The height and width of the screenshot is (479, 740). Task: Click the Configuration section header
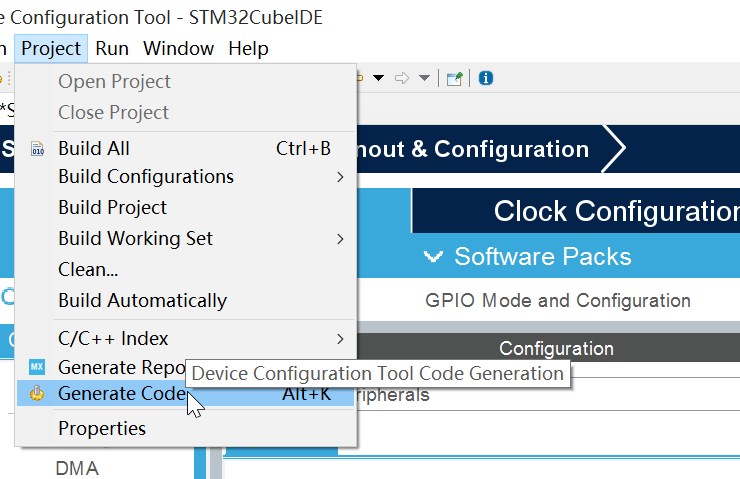pos(556,349)
